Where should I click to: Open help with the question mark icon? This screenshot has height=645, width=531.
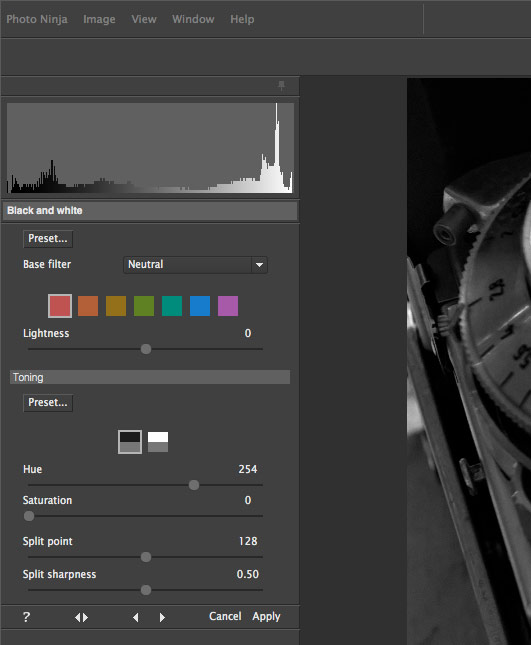point(26,617)
